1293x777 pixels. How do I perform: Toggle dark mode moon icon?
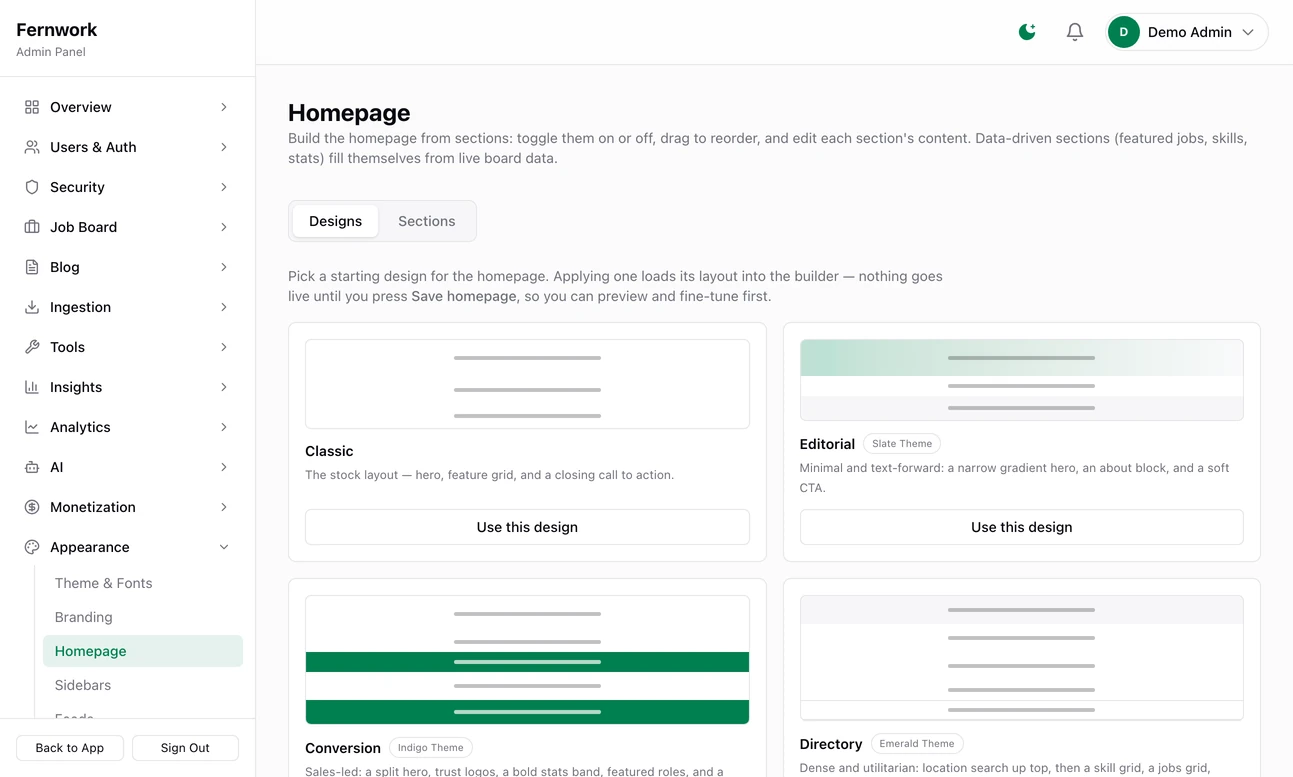(x=1027, y=32)
